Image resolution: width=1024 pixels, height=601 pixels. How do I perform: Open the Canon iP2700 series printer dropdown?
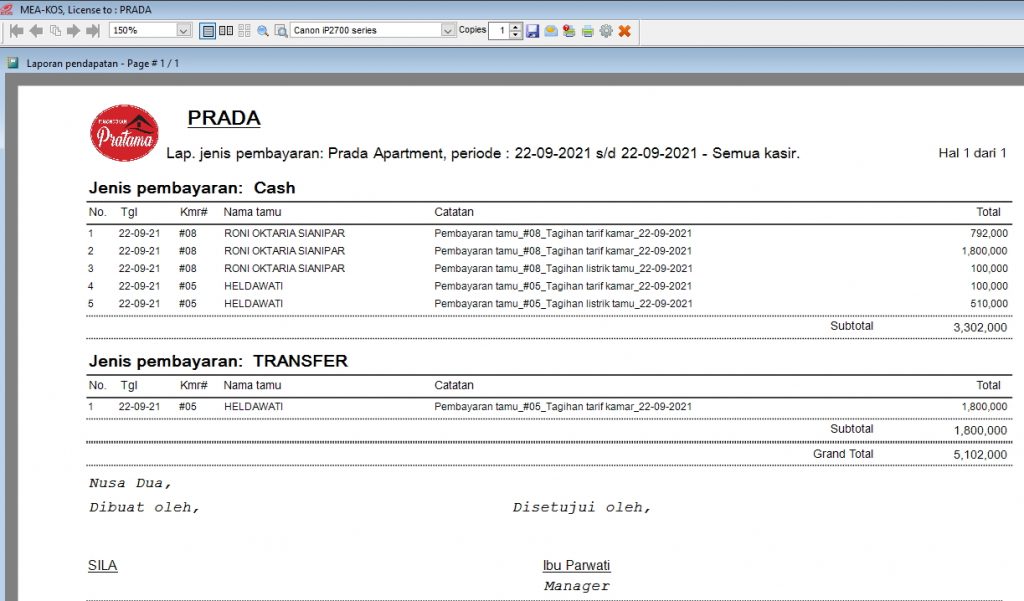447,31
